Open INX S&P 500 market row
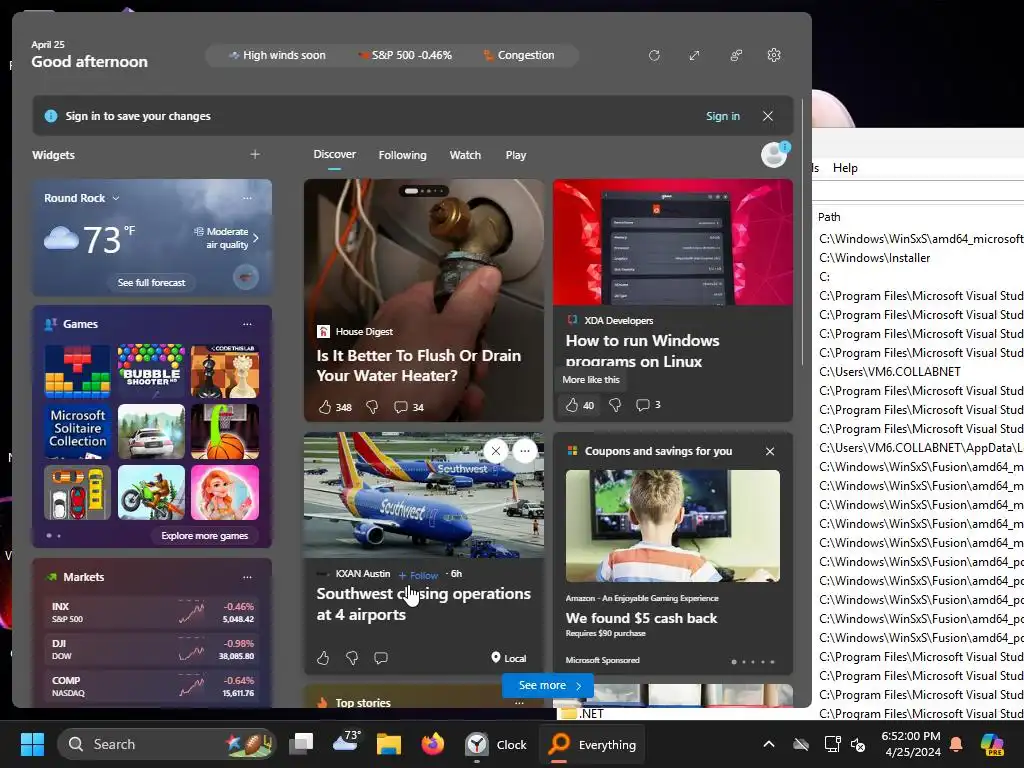The height and width of the screenshot is (768, 1024). click(x=152, y=612)
